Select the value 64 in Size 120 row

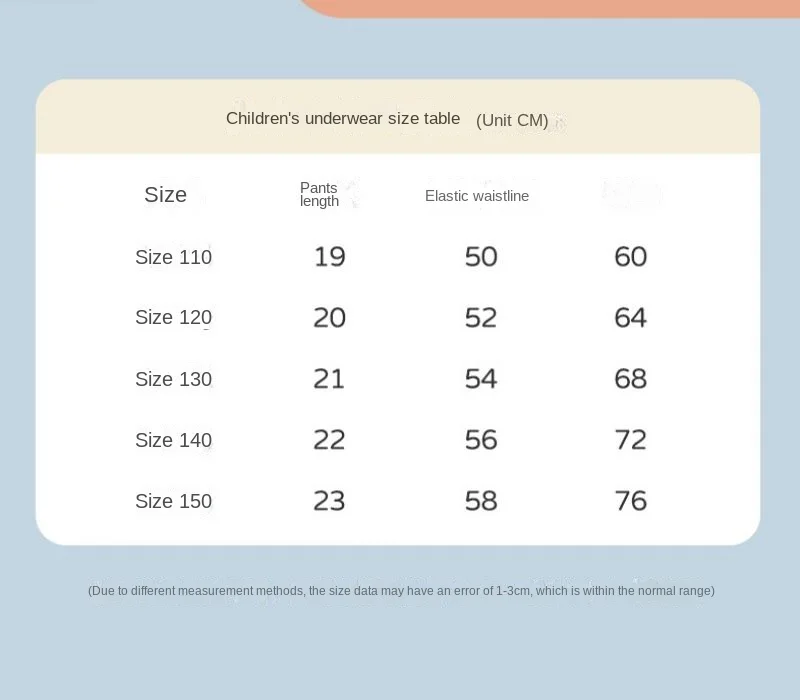[x=631, y=318]
